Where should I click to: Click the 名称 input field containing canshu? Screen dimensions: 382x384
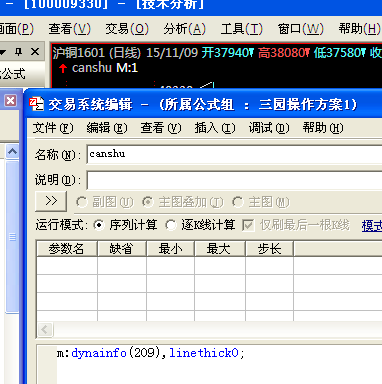click(x=234, y=154)
